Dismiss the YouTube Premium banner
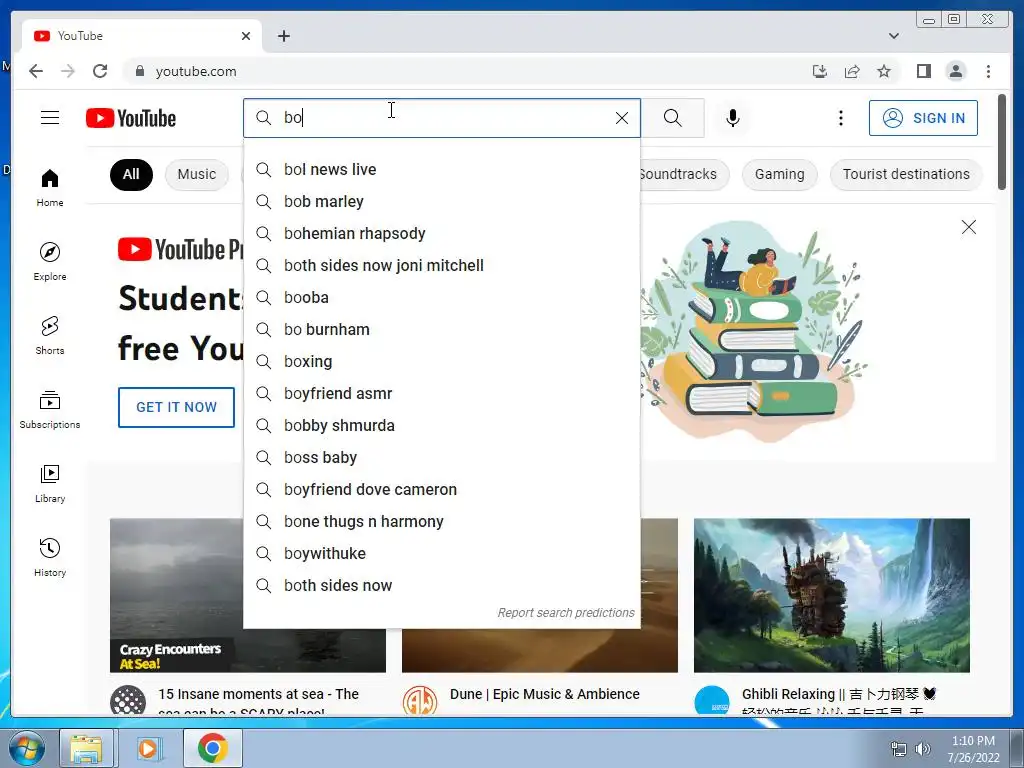The height and width of the screenshot is (768, 1024). [968, 227]
